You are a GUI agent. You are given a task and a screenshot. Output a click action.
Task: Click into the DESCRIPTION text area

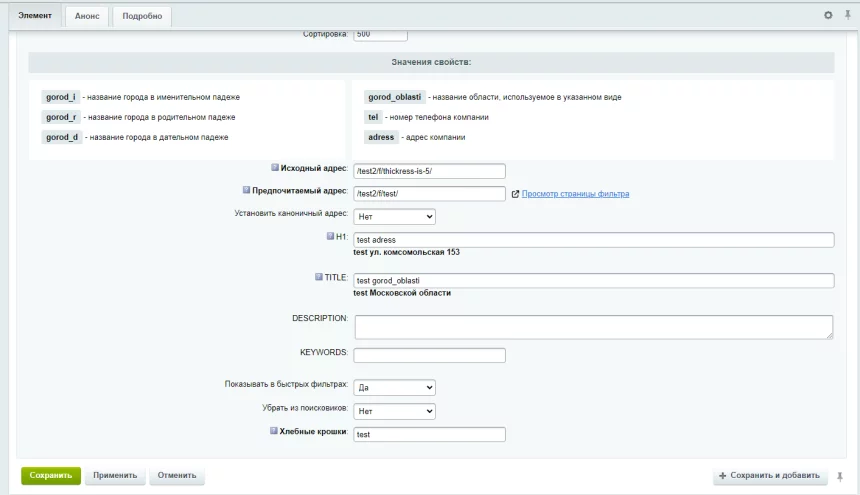point(593,327)
